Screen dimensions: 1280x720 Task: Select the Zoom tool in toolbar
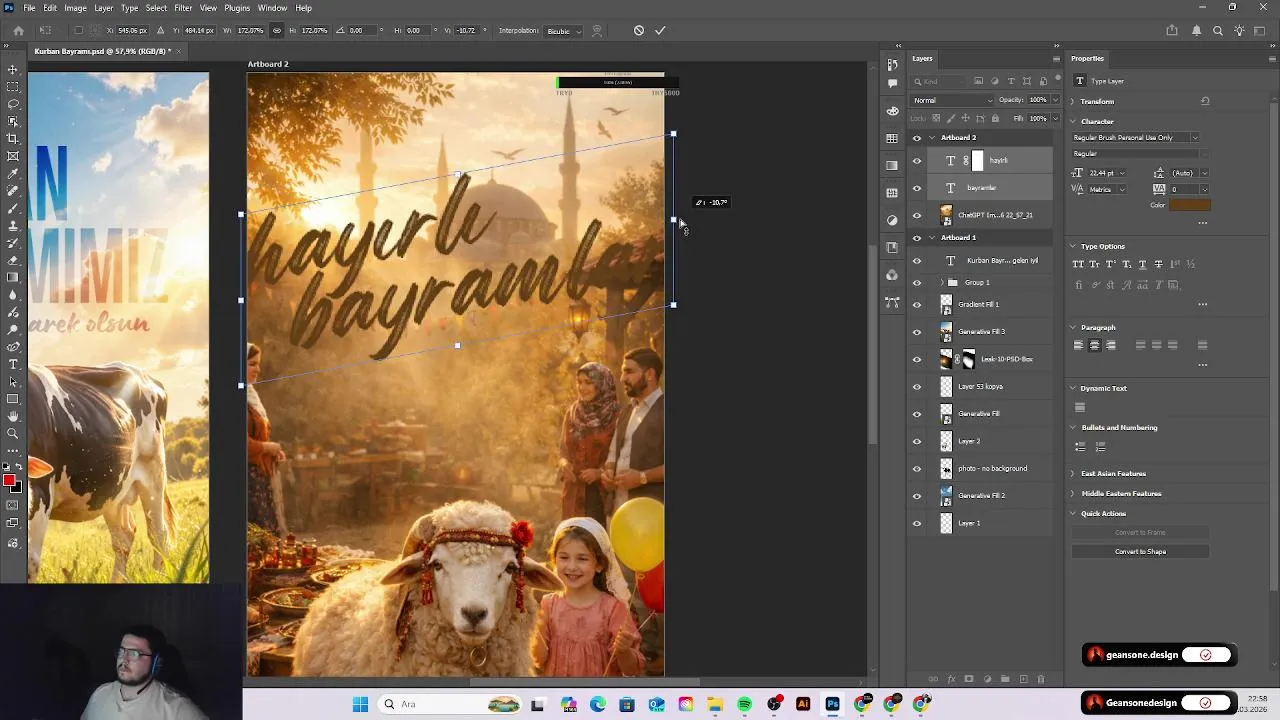13,433
